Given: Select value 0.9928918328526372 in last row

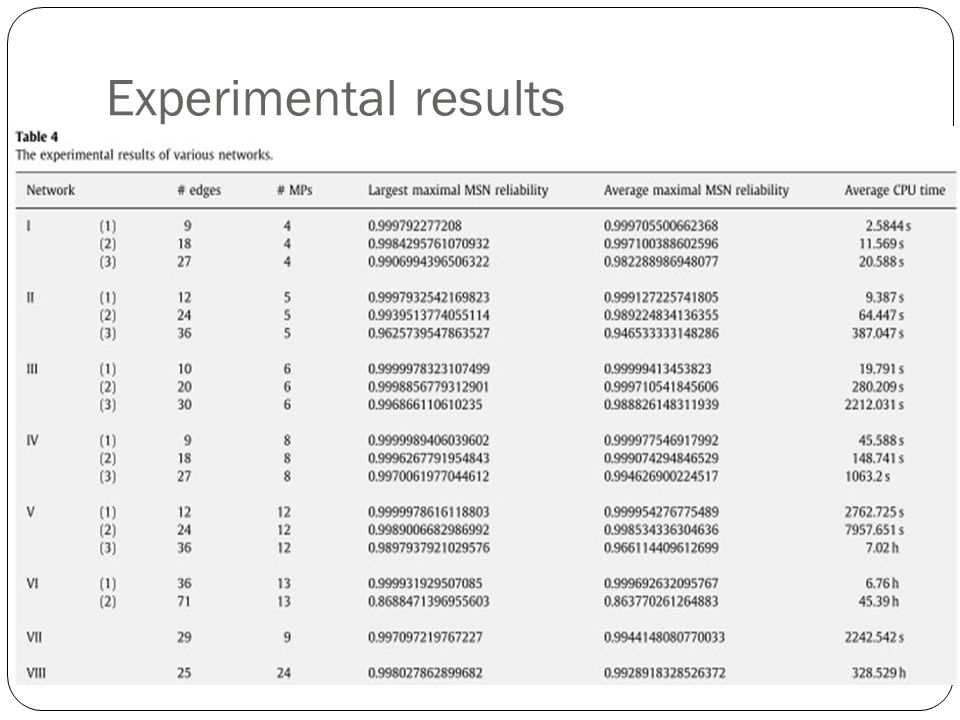Looking at the screenshot, I should [x=664, y=673].
